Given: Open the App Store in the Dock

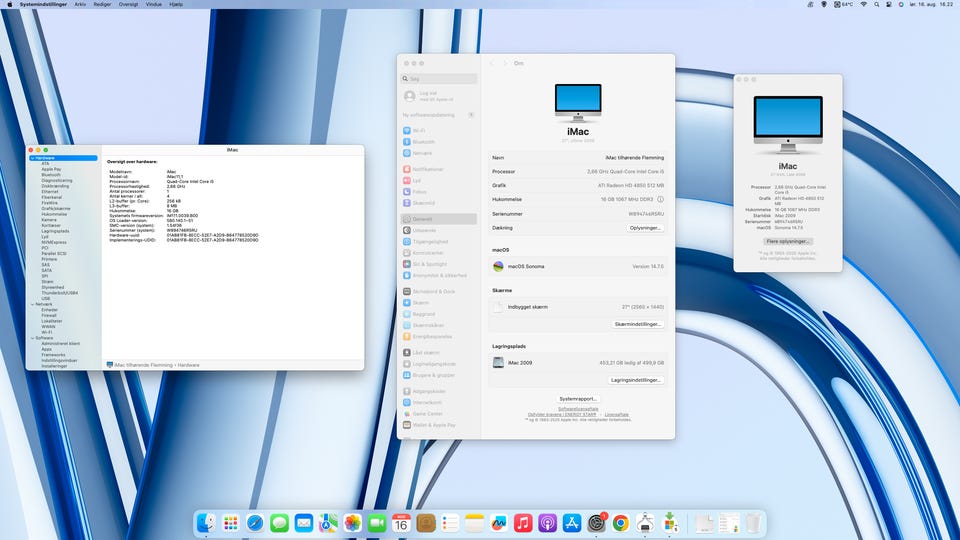Looking at the screenshot, I should coord(572,522).
